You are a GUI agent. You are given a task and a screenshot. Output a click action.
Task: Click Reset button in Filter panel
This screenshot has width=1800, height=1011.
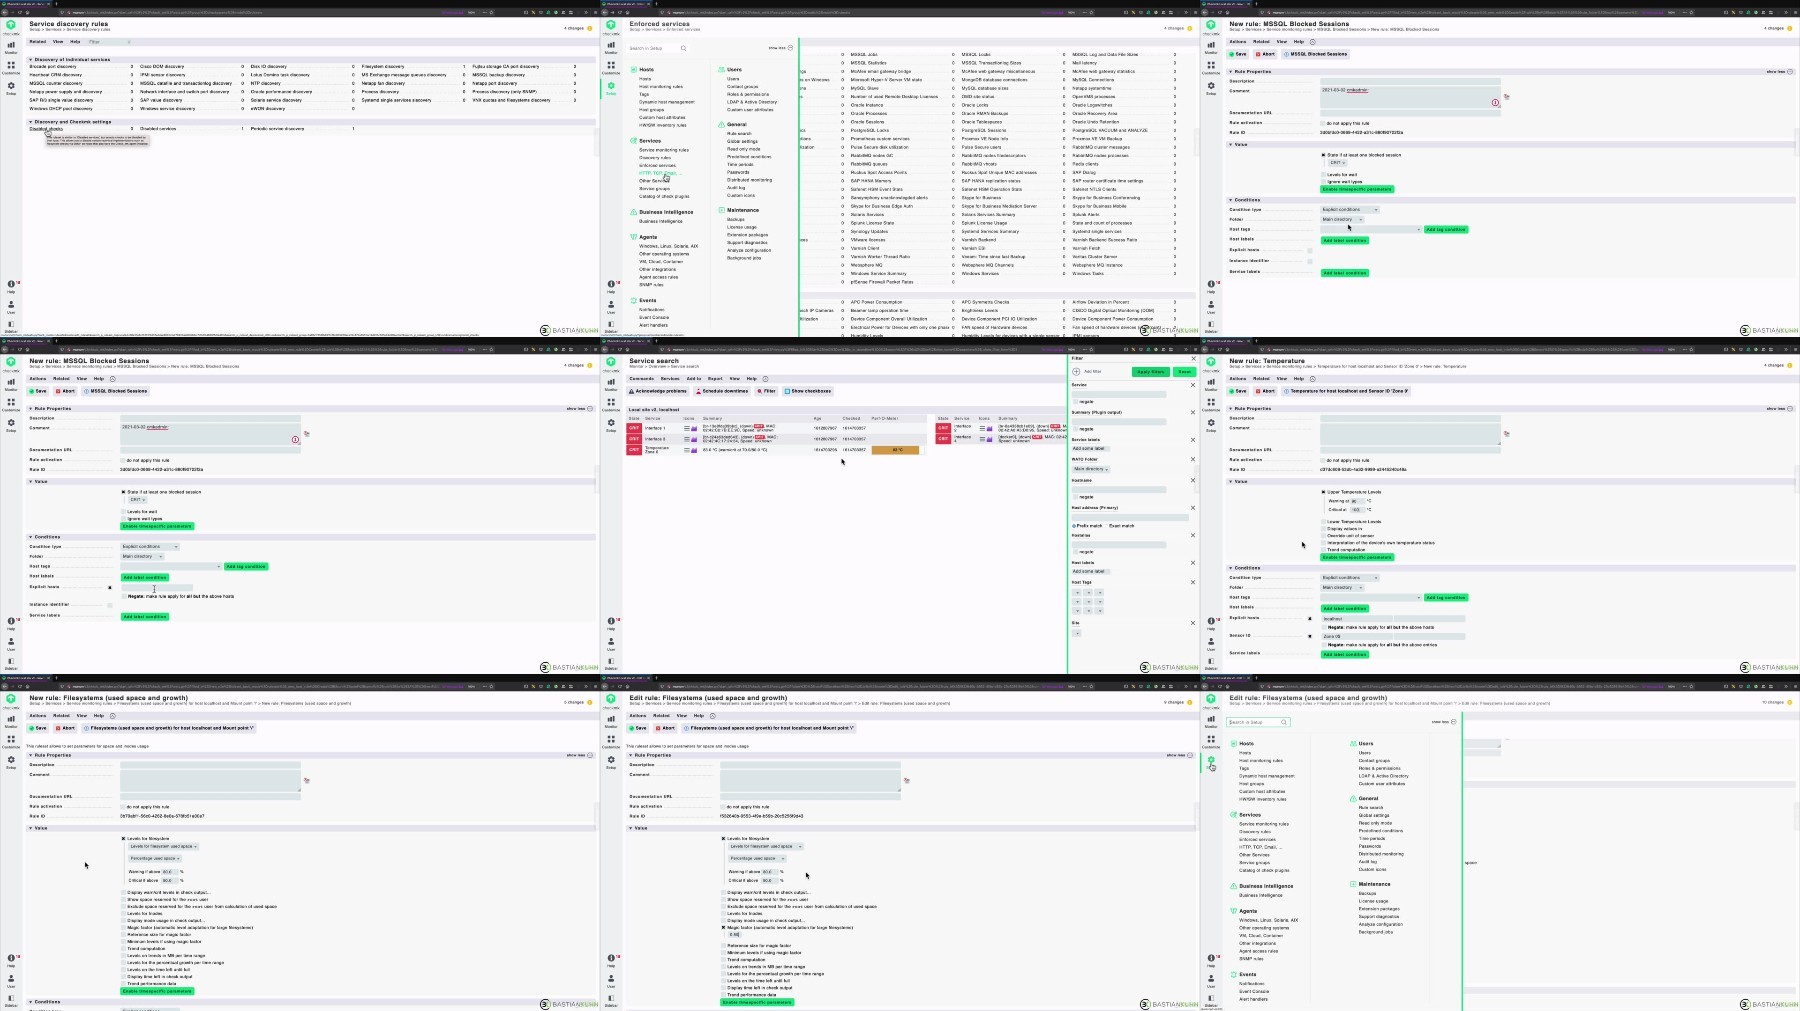(1184, 372)
